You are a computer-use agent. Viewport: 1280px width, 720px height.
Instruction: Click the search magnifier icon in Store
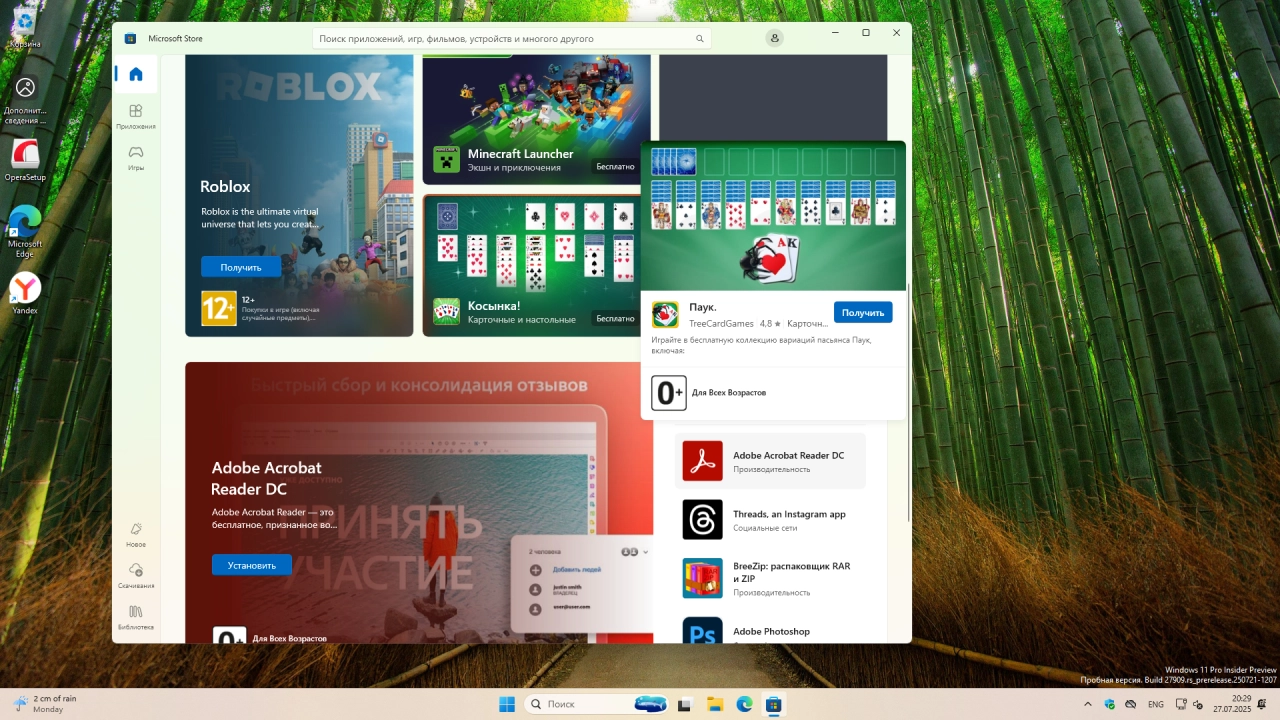[x=700, y=39]
